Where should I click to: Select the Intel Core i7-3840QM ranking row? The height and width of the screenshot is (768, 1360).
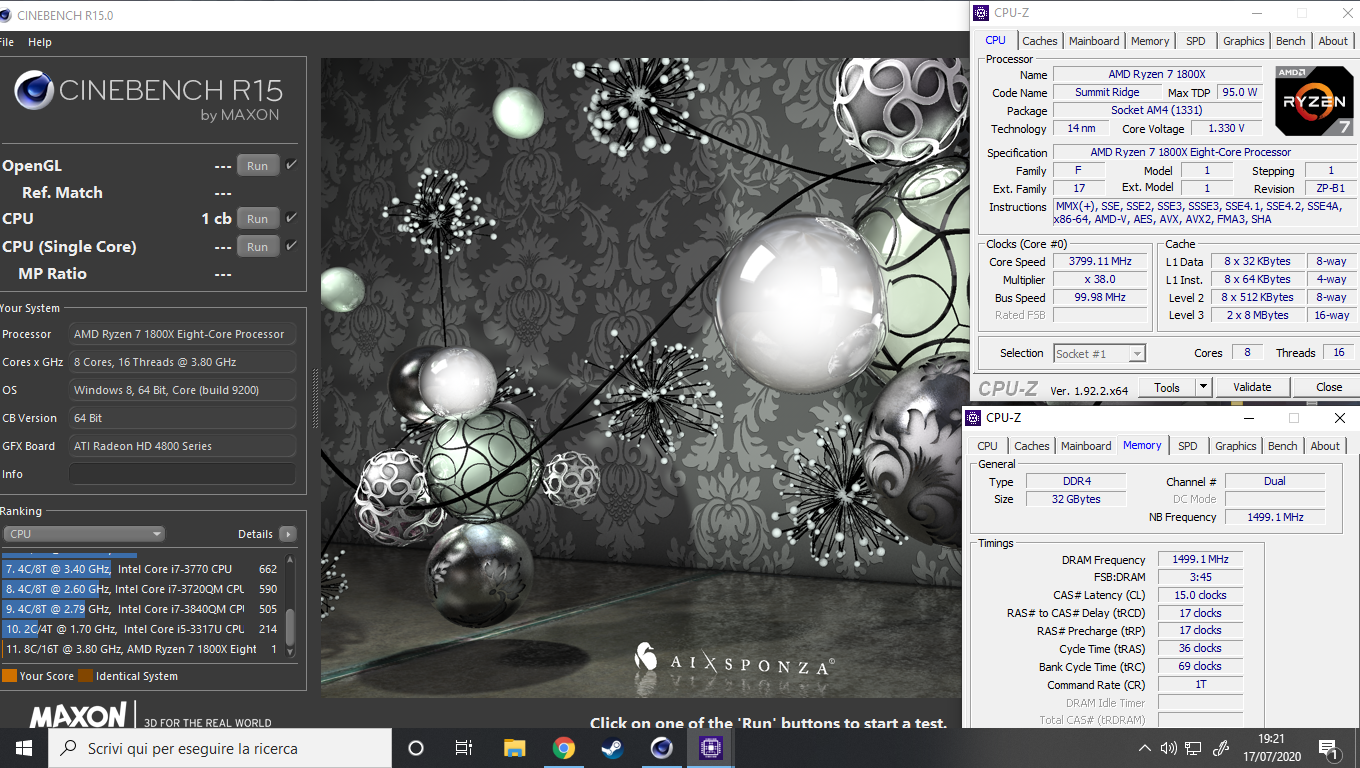pos(142,609)
